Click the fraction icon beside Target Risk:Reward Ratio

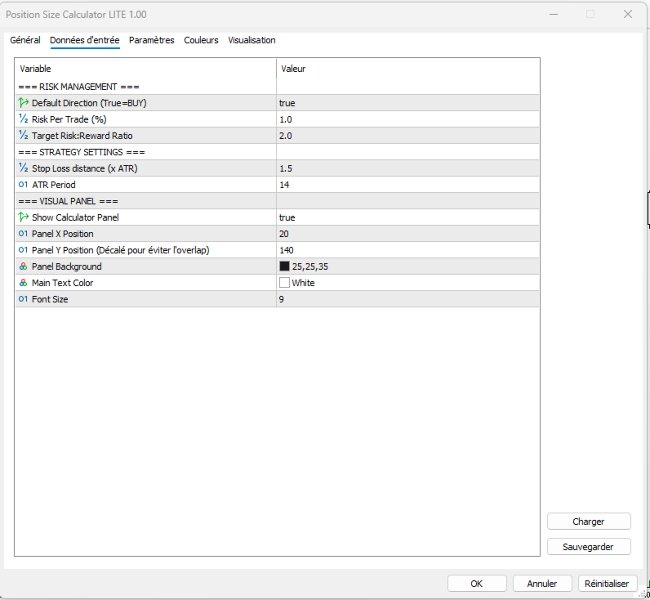[x=23, y=135]
